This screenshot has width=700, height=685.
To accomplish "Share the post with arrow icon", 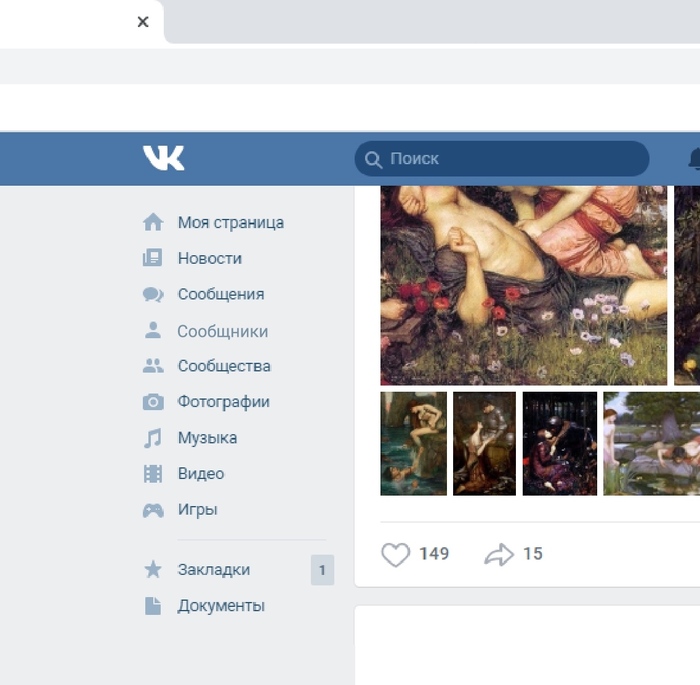I will (499, 554).
